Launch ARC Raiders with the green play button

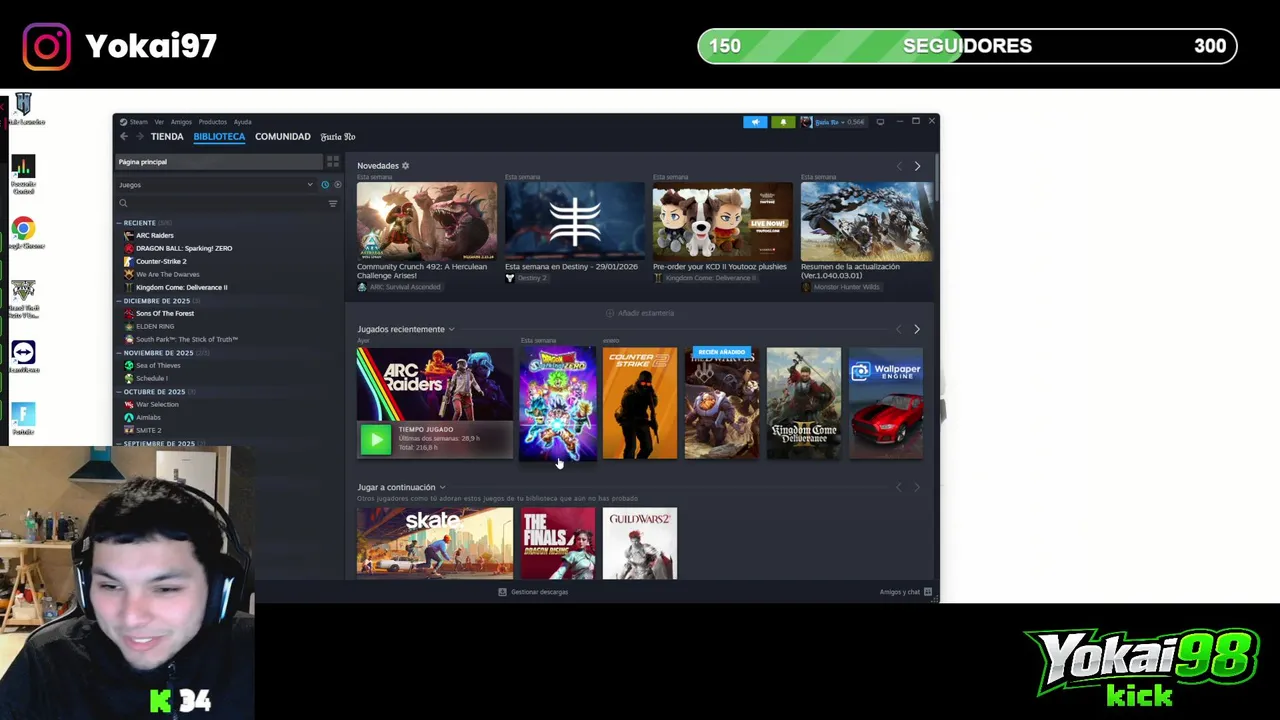376,440
